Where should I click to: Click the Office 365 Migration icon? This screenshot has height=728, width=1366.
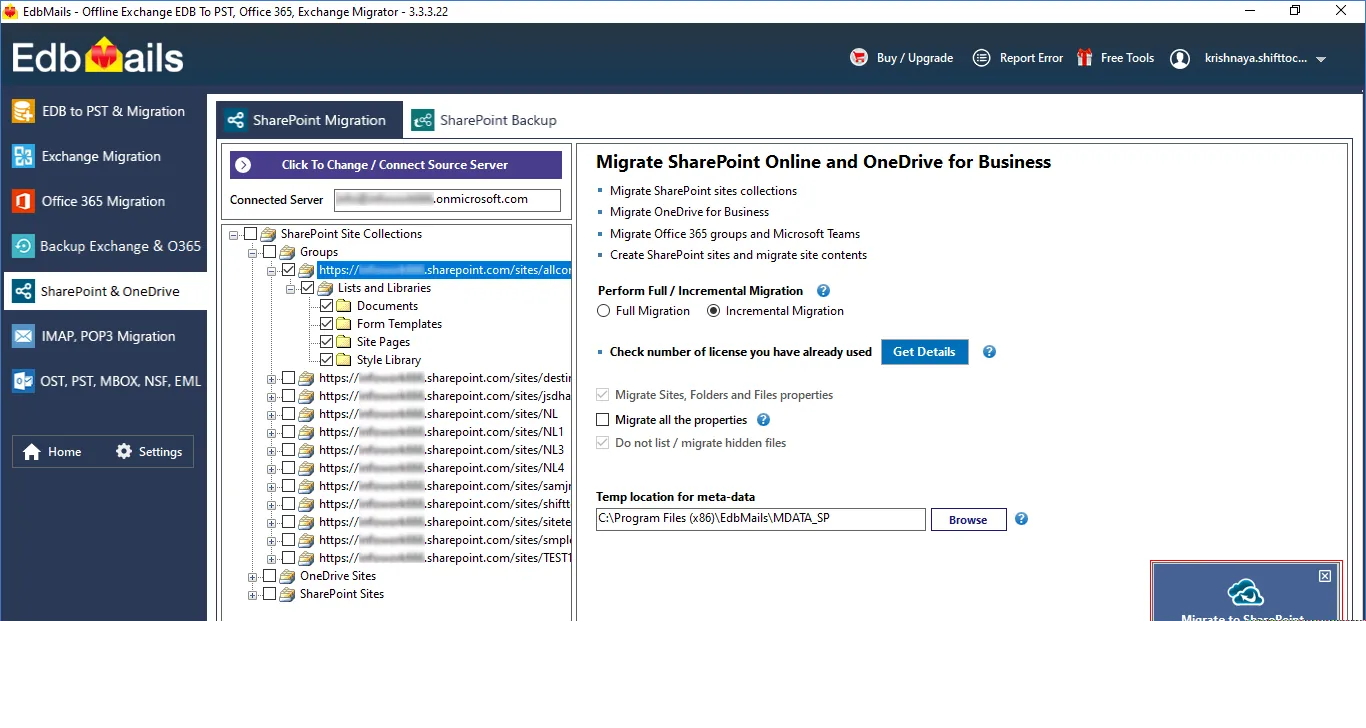[x=23, y=201]
